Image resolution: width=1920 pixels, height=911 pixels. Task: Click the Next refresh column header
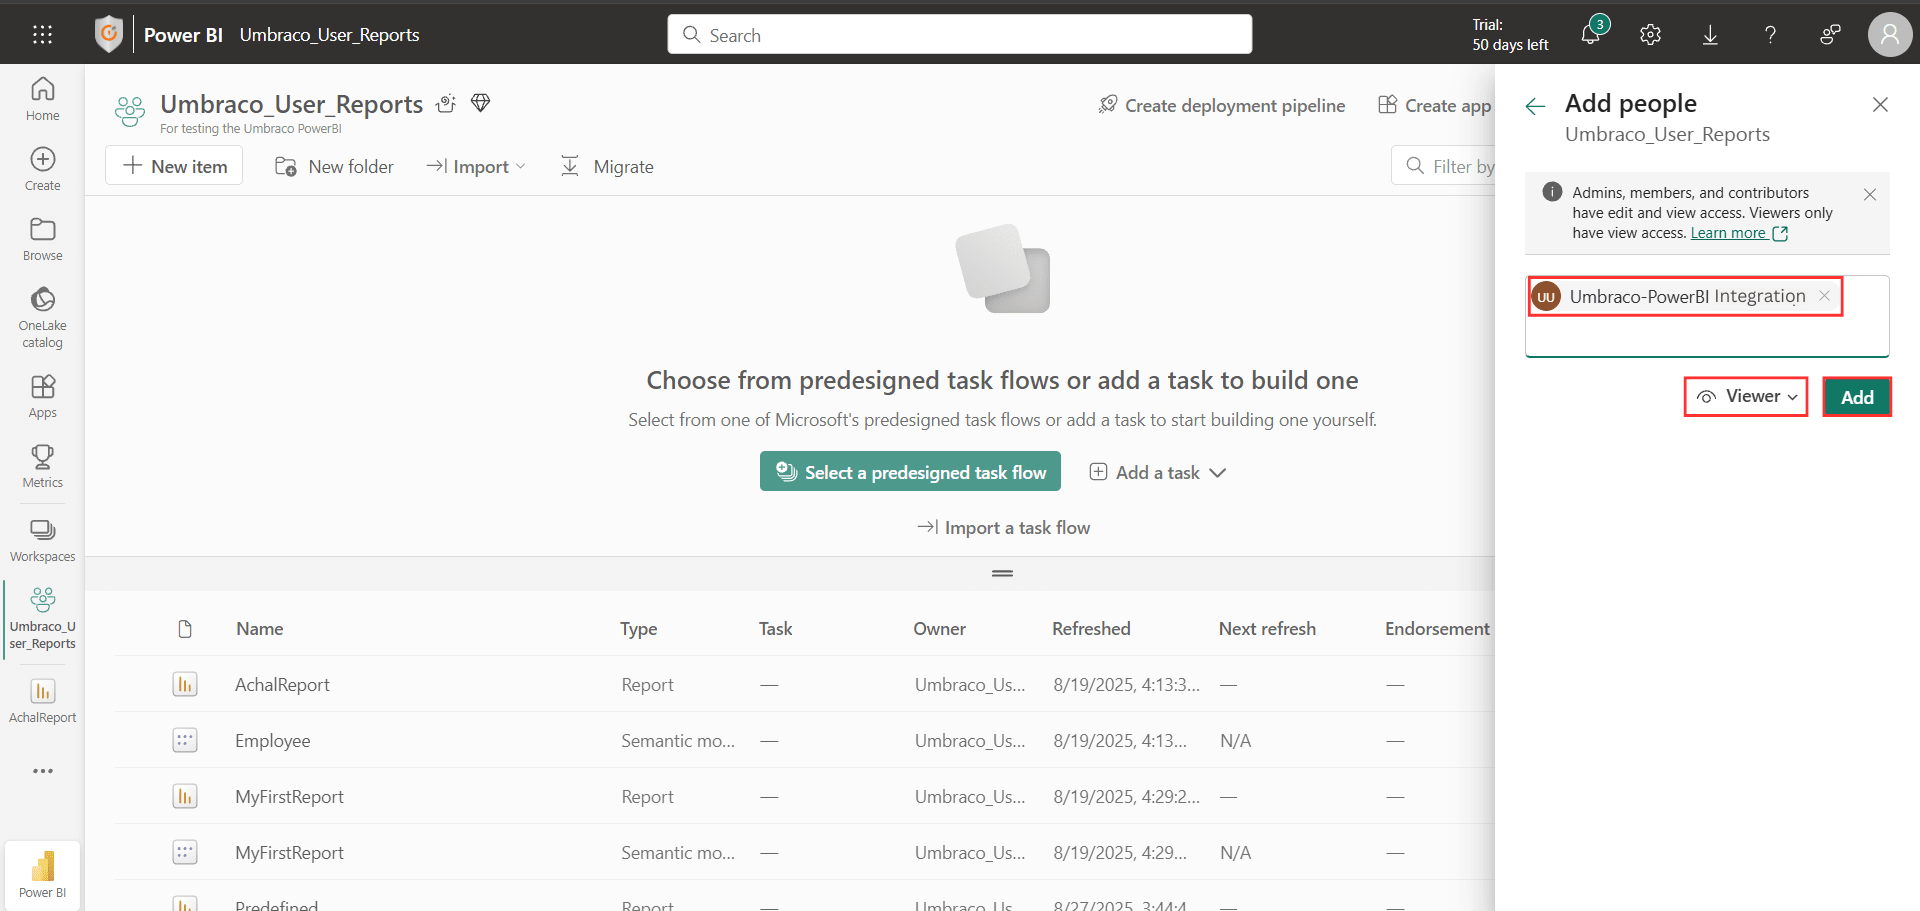(x=1267, y=629)
